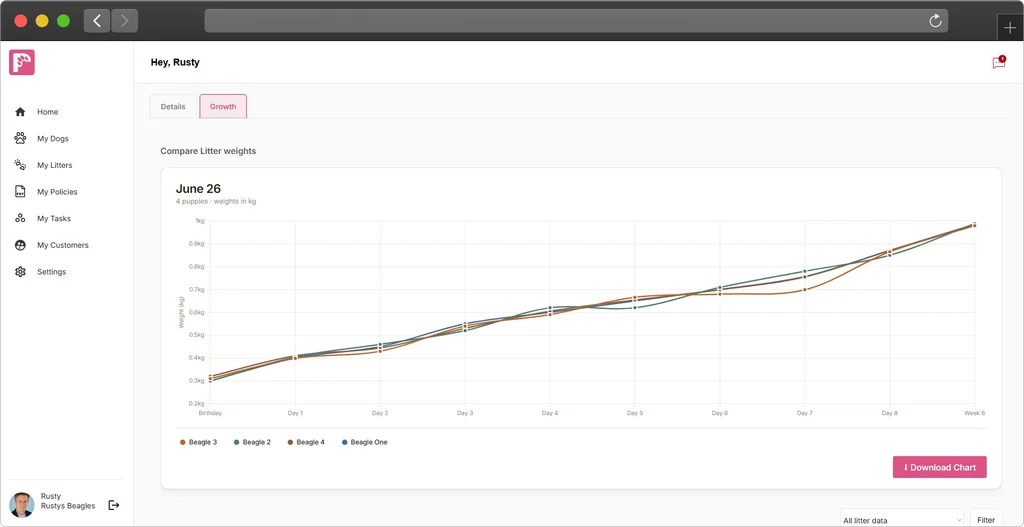Image resolution: width=1024 pixels, height=527 pixels.
Task: Click the browser back arrow
Action: coord(97,21)
